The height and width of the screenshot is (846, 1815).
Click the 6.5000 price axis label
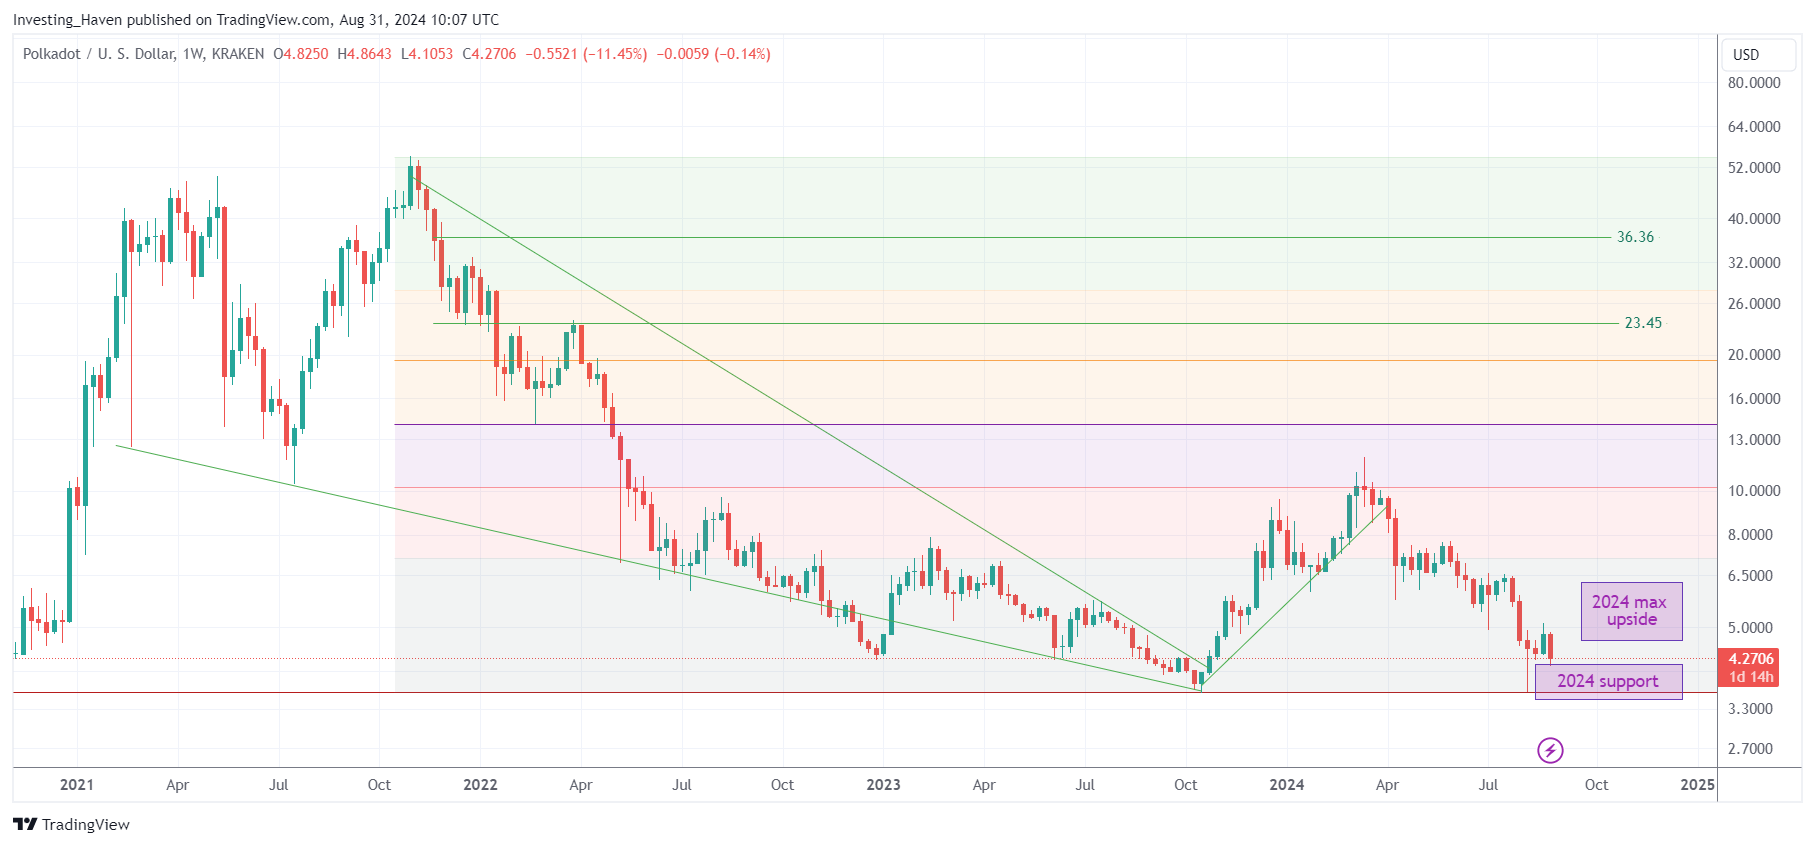(x=1750, y=576)
